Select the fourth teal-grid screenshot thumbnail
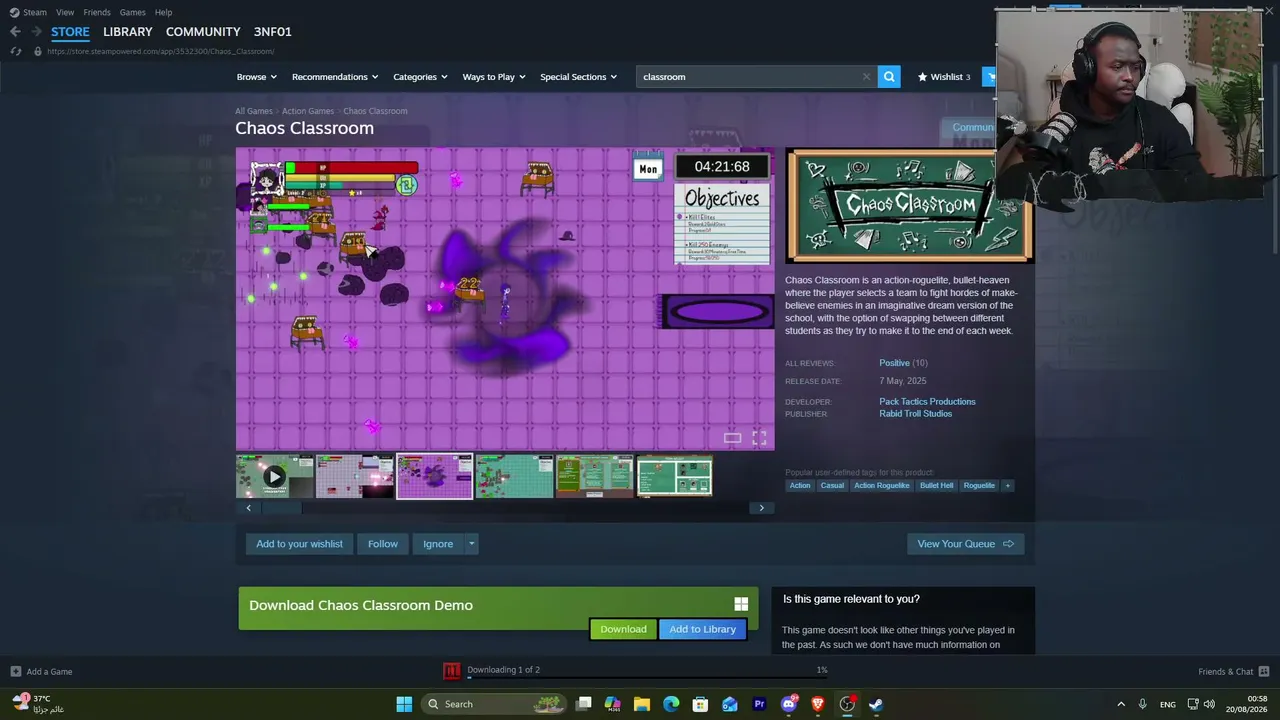 point(515,477)
